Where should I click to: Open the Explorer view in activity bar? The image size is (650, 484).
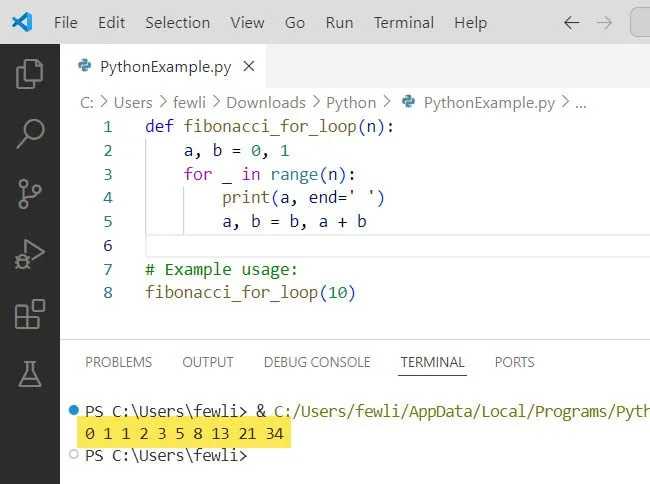coord(30,74)
